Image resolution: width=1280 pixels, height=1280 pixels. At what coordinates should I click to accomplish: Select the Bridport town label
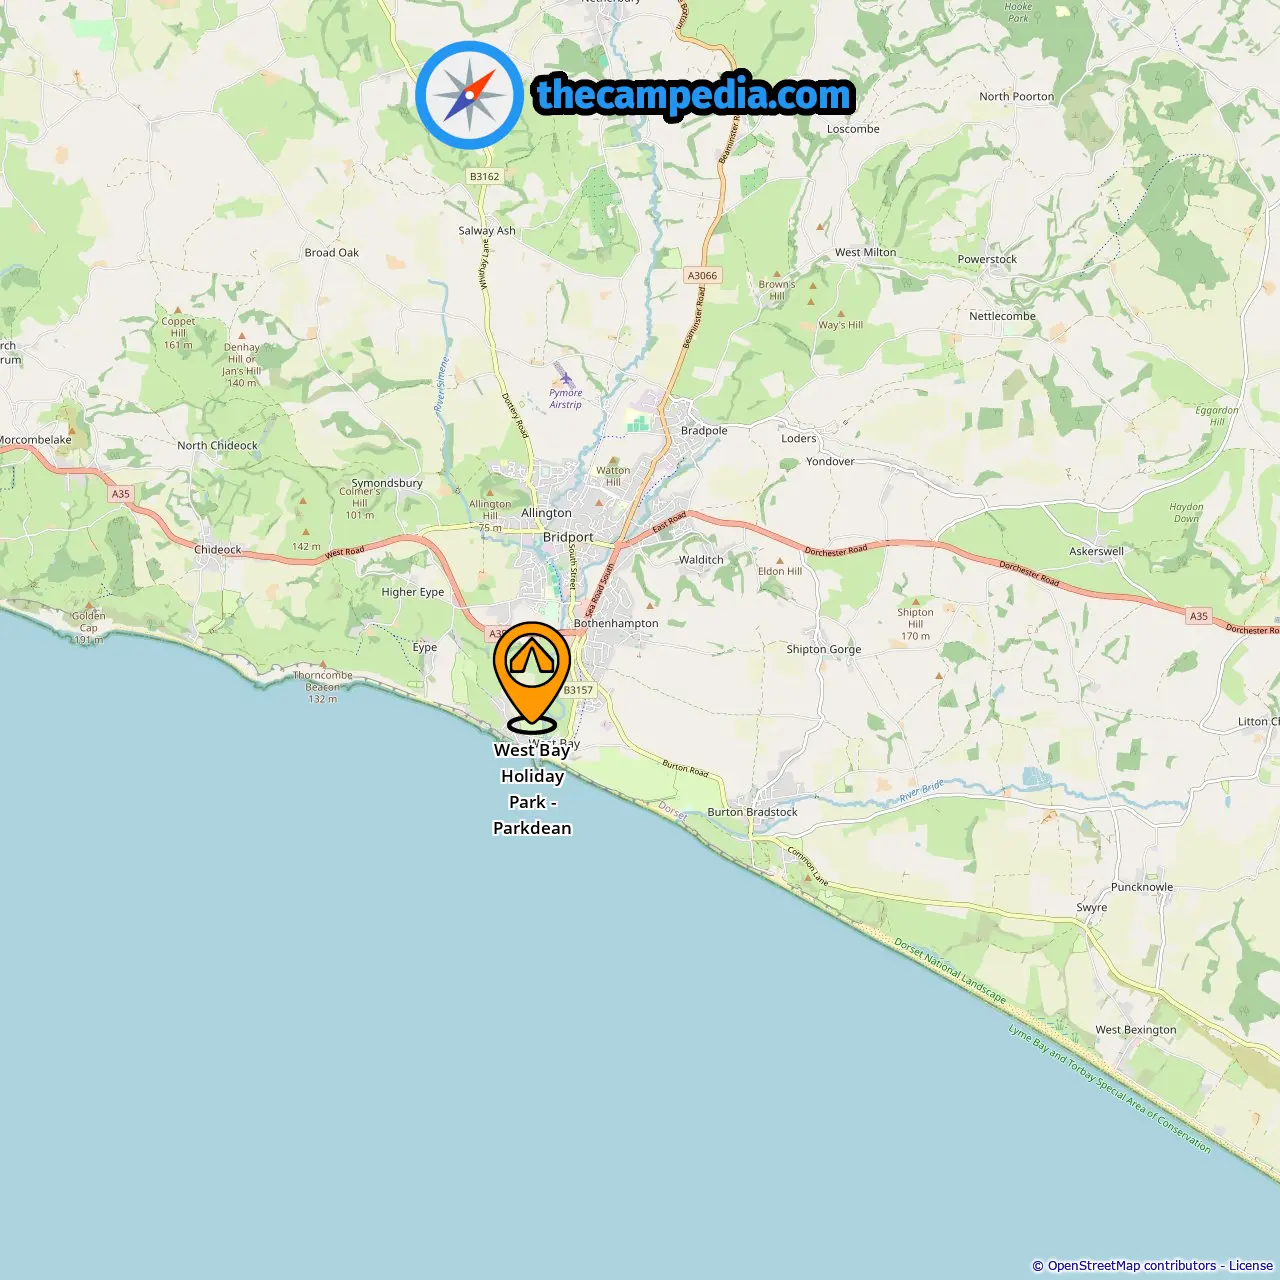tap(568, 537)
